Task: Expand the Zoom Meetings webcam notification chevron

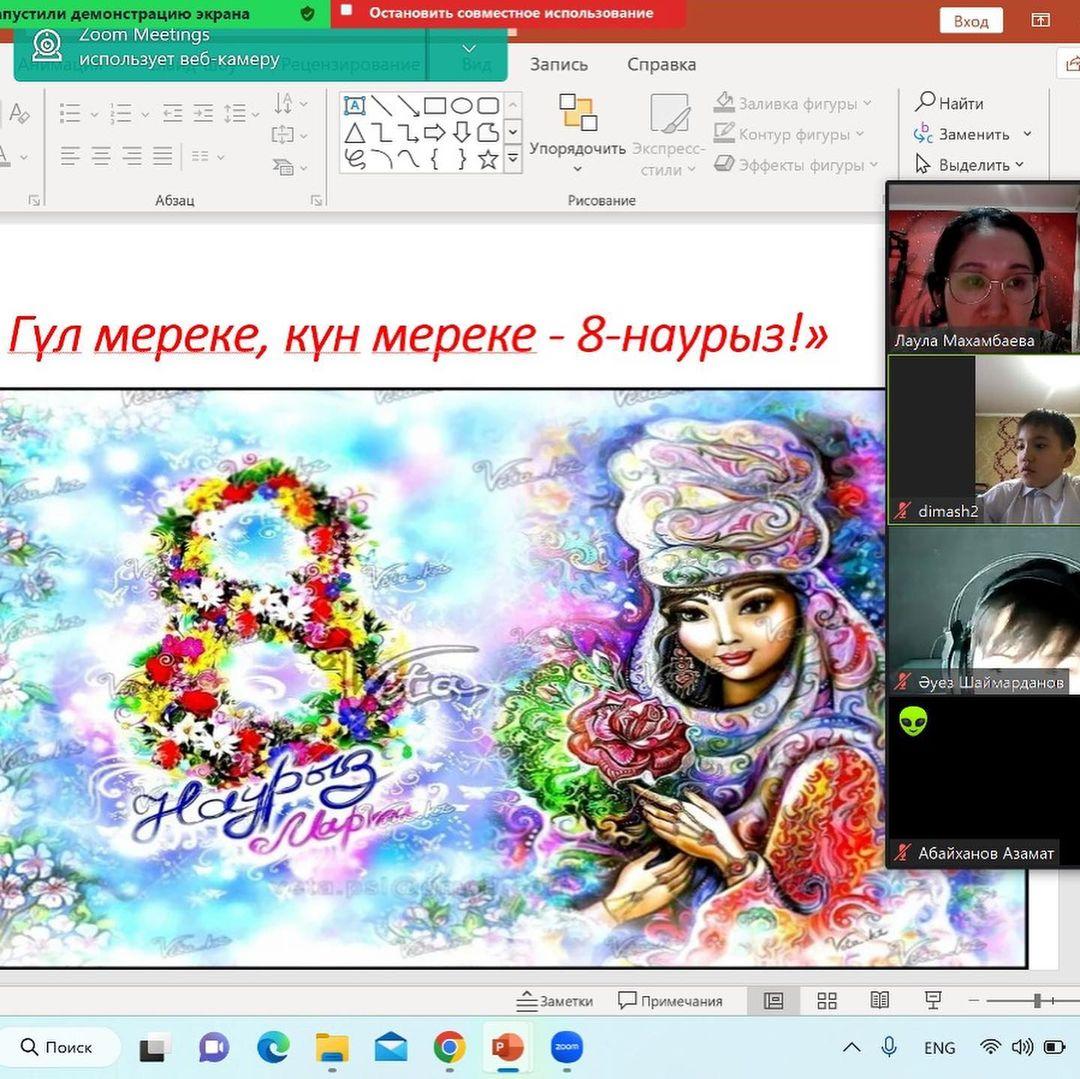Action: (x=468, y=48)
